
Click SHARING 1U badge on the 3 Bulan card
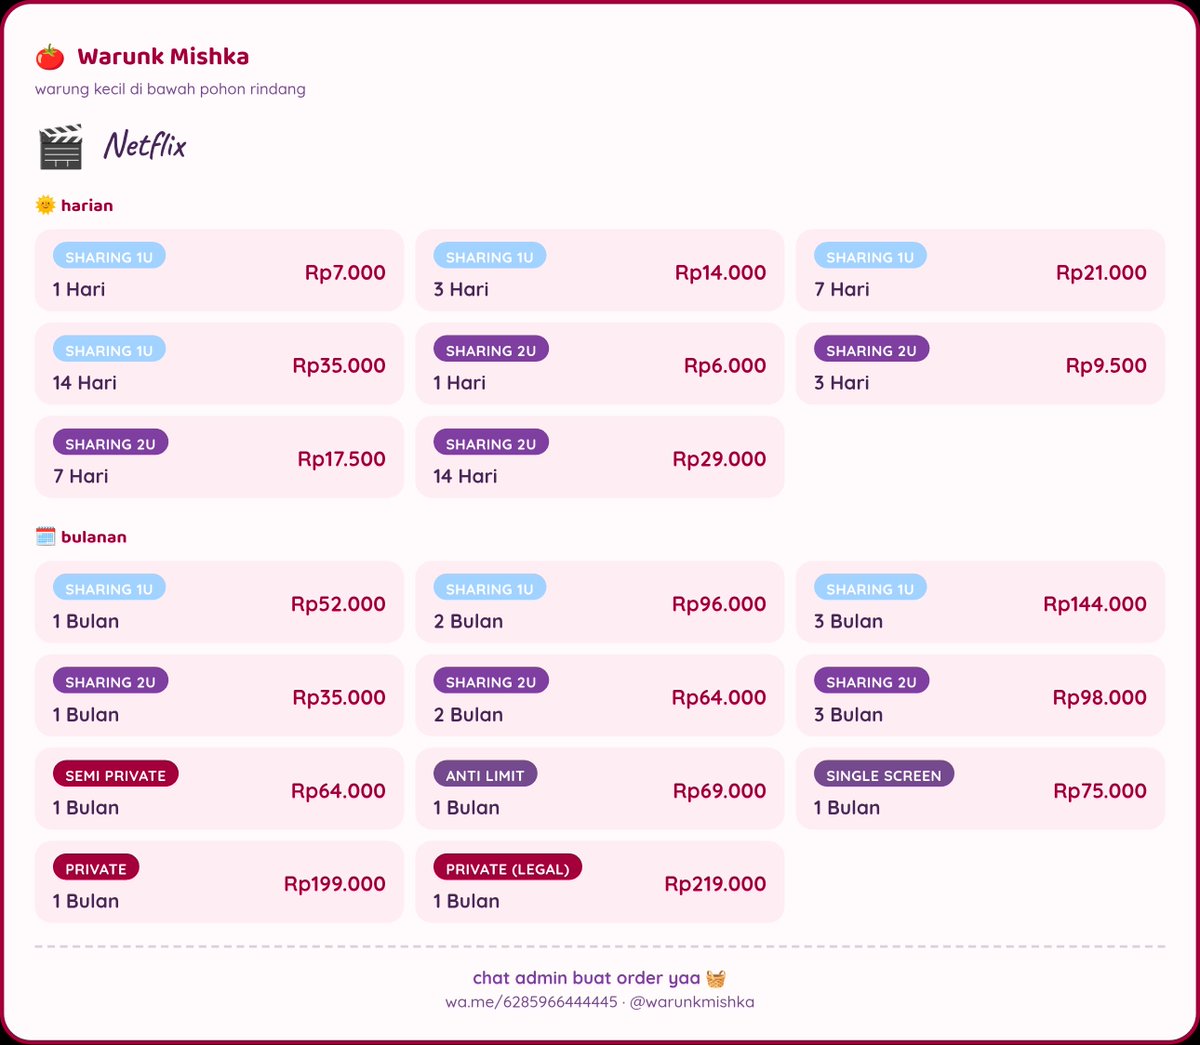pos(870,588)
